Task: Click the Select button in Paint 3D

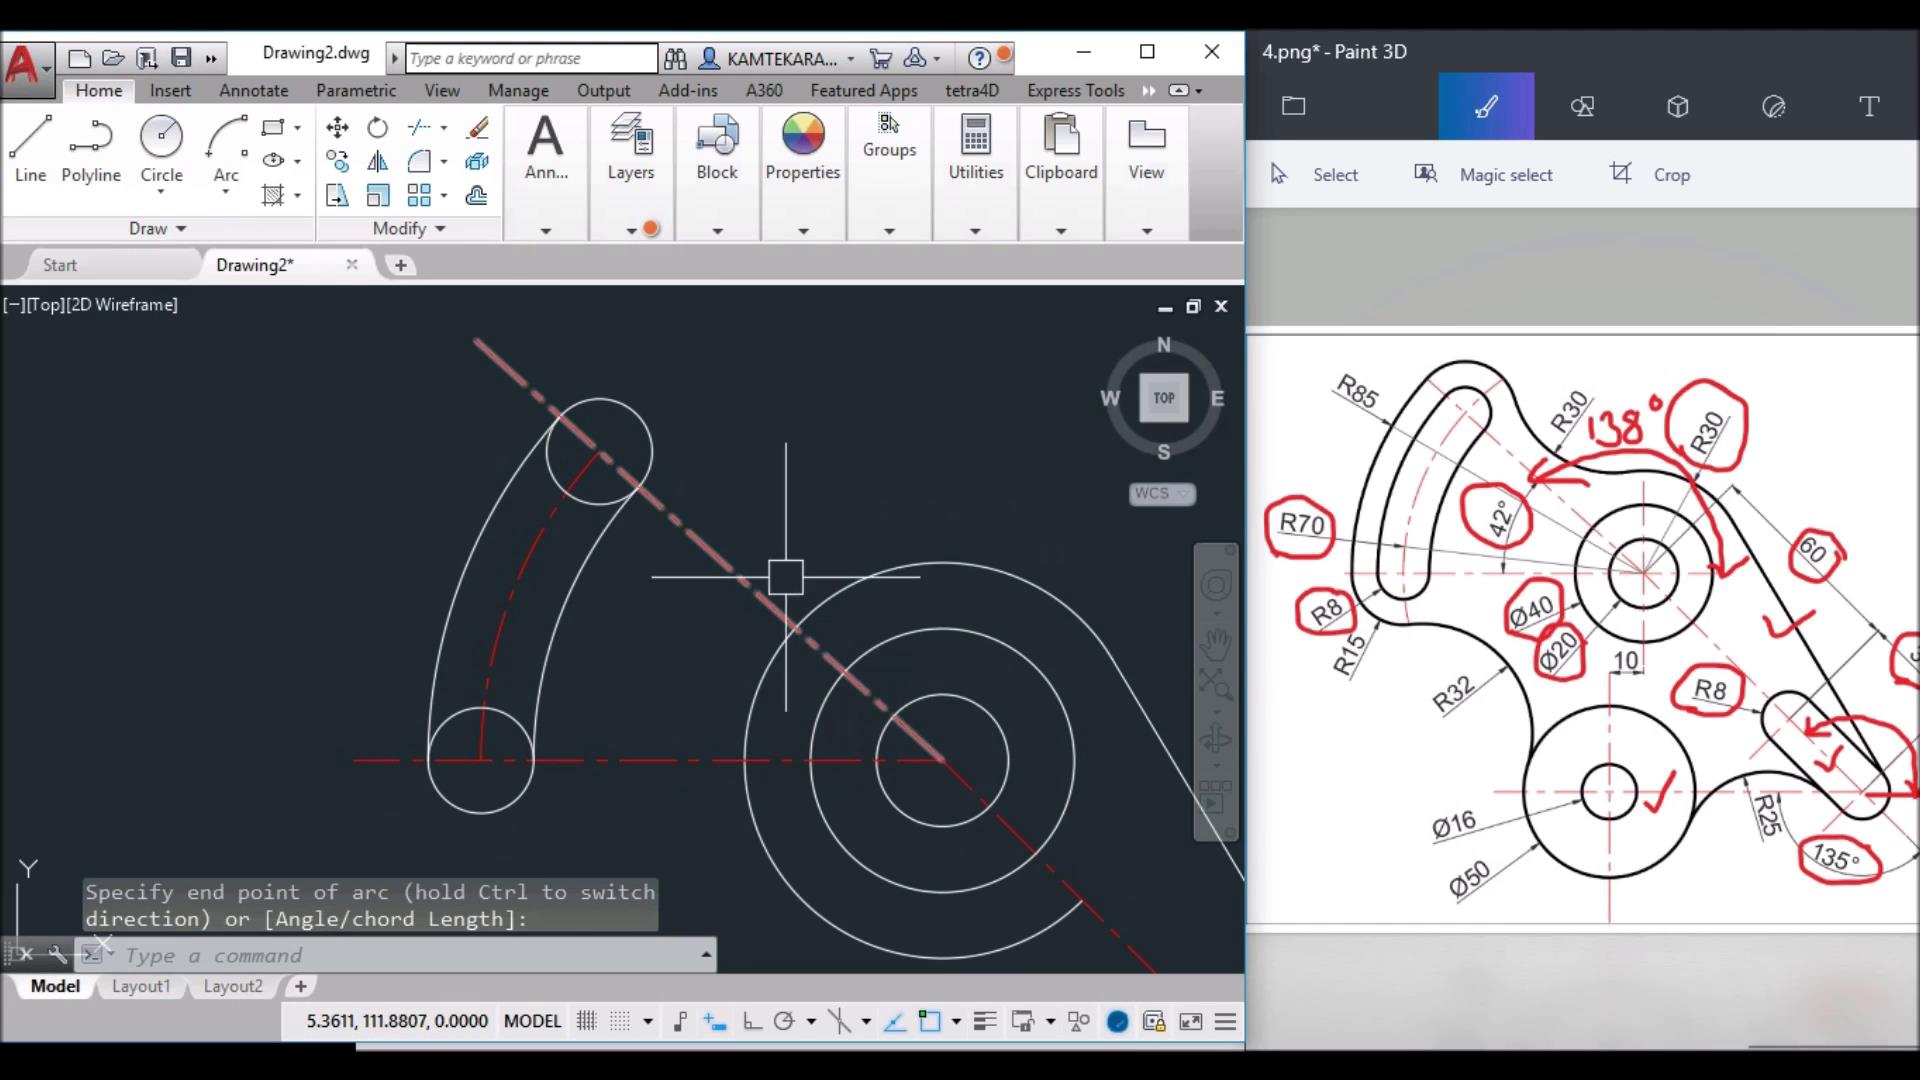Action: 1337,174
